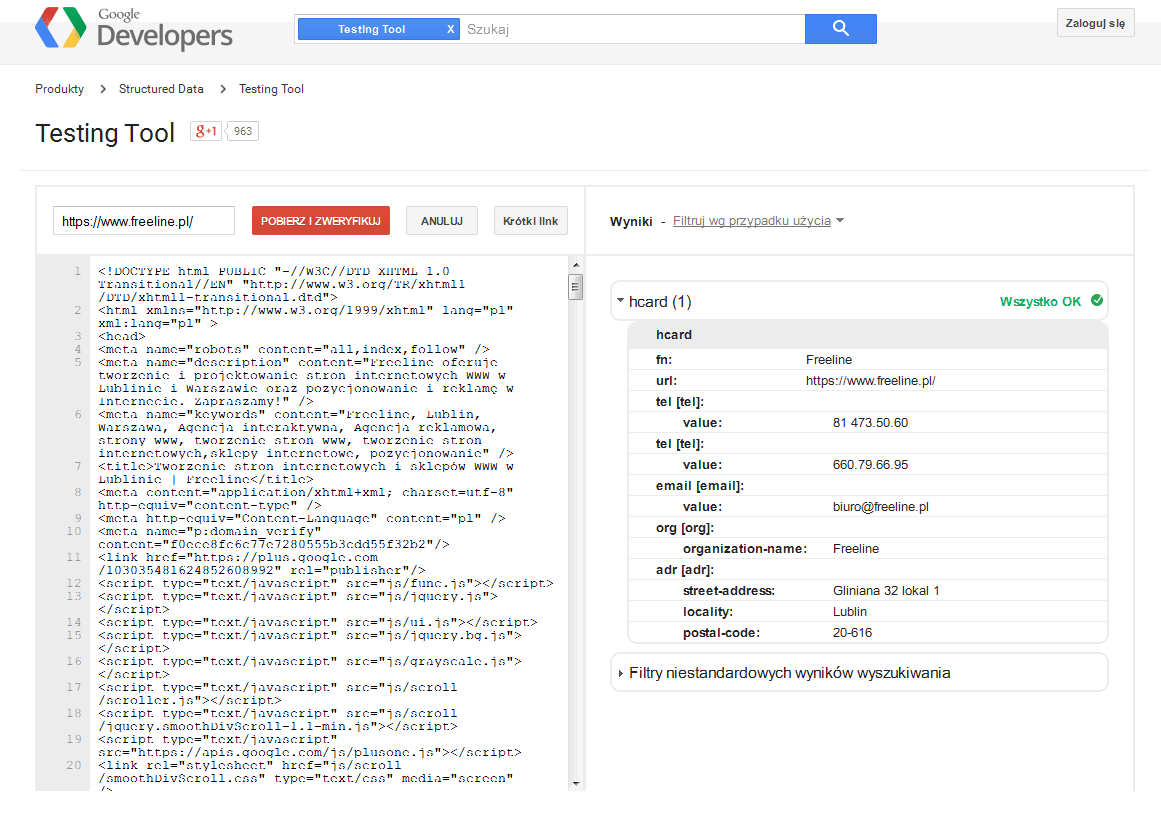
Task: Focus the URL input field with freeline.pl
Action: coord(144,221)
